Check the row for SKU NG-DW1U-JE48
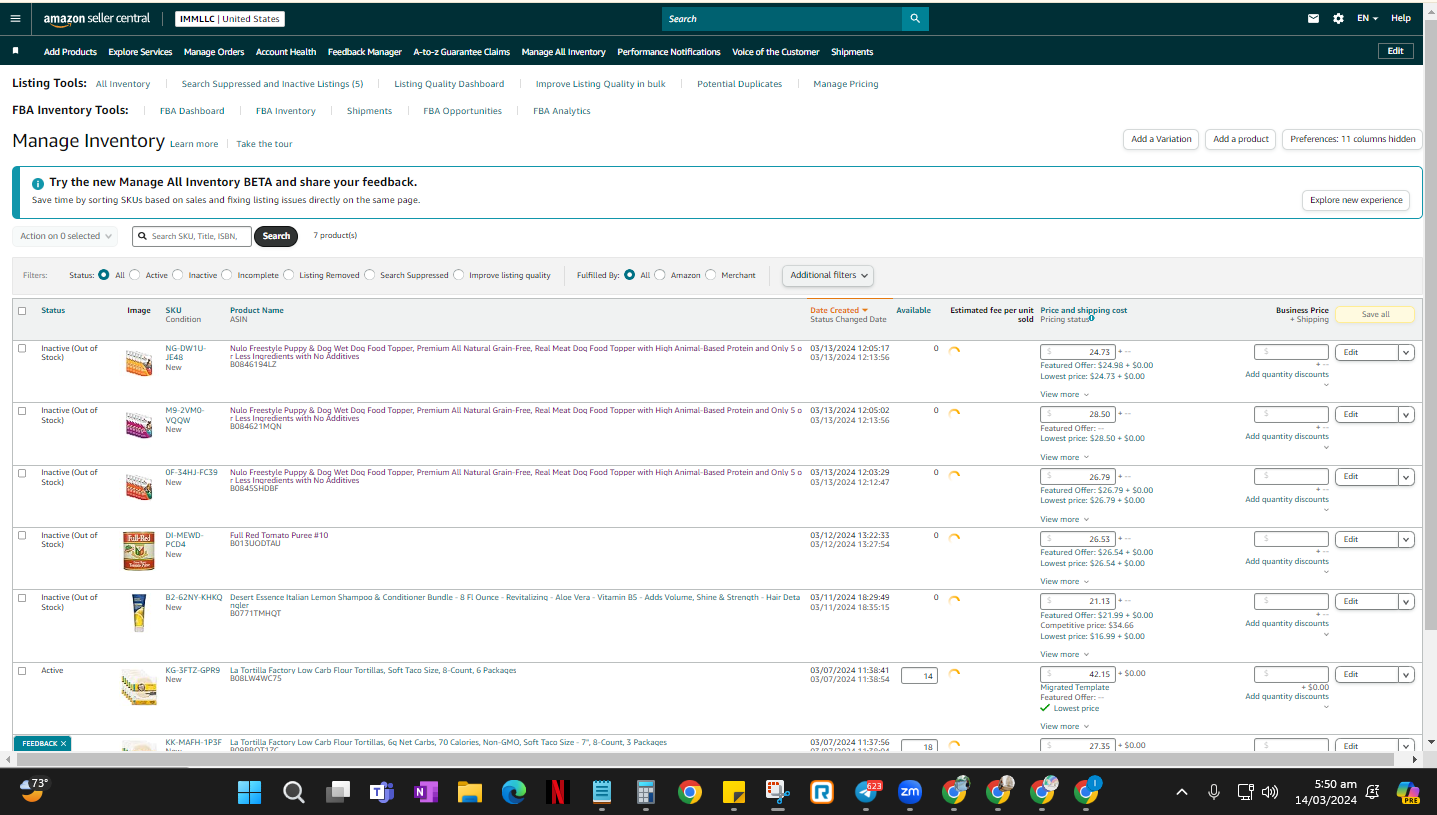 coord(22,349)
